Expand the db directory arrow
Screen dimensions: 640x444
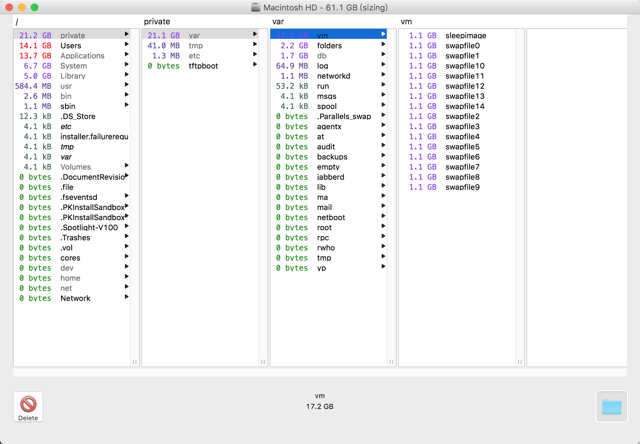[x=383, y=54]
